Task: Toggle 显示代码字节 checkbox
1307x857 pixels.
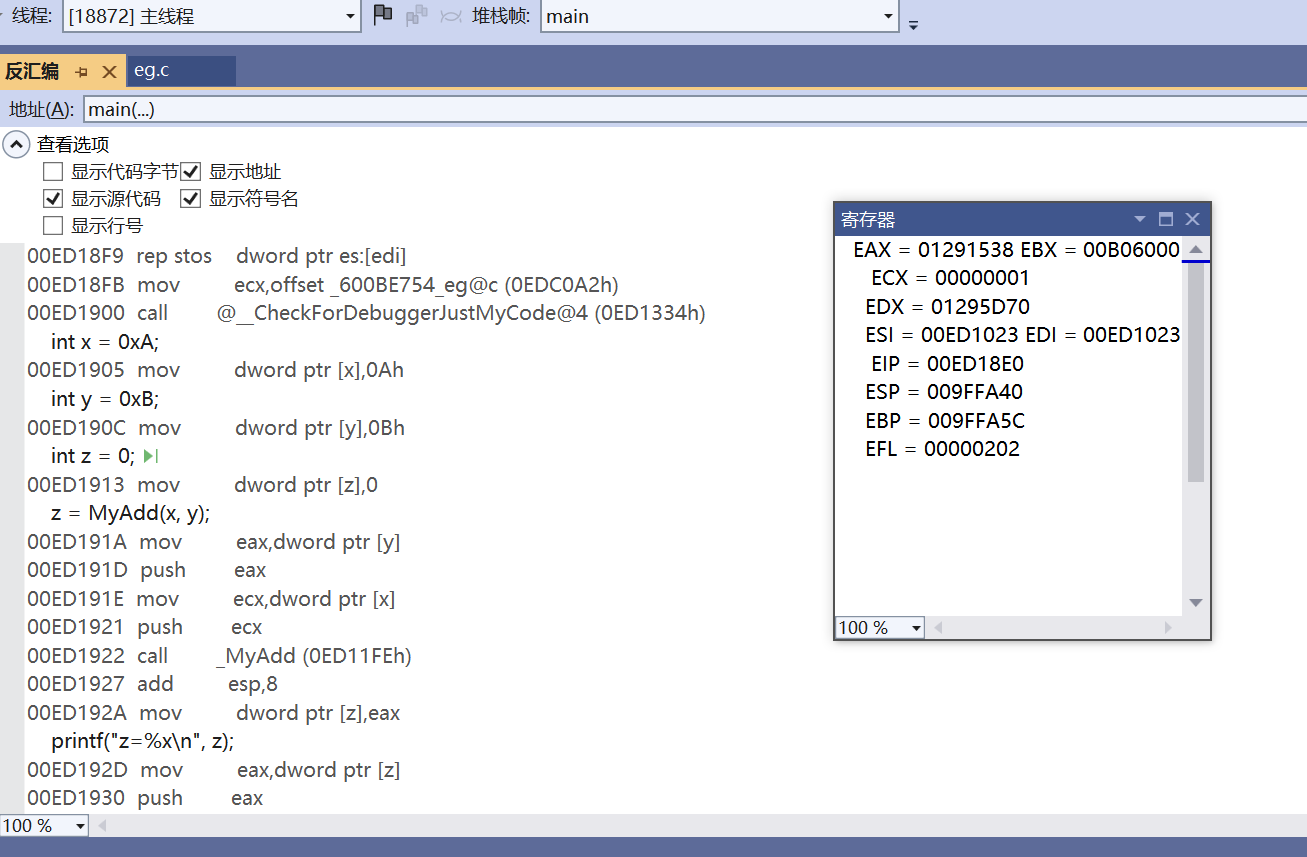Action: pos(53,172)
